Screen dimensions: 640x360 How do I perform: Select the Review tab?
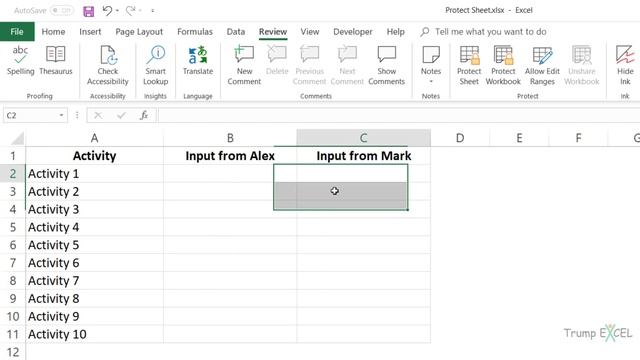tap(273, 31)
